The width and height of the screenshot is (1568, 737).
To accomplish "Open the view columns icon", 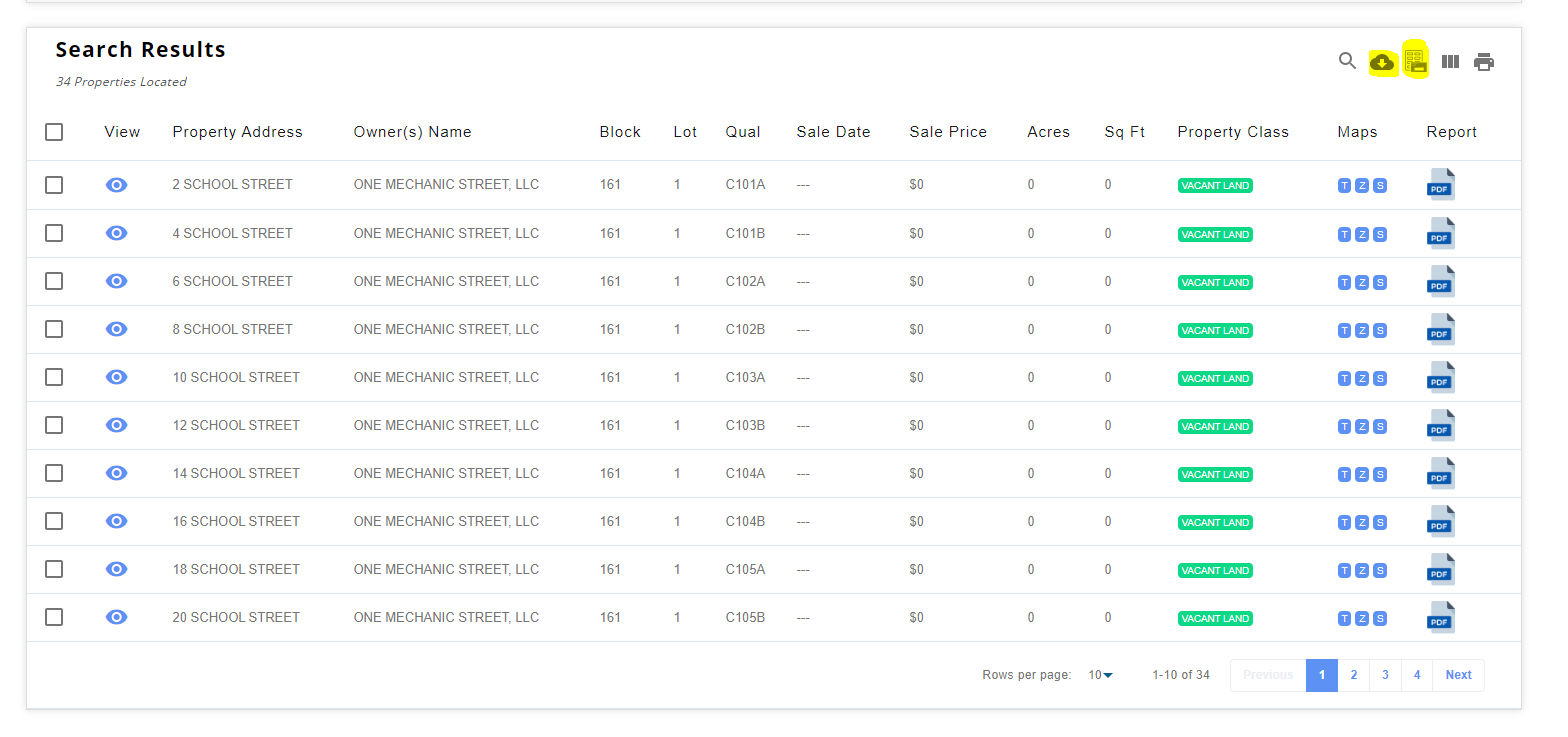I will tap(1450, 62).
